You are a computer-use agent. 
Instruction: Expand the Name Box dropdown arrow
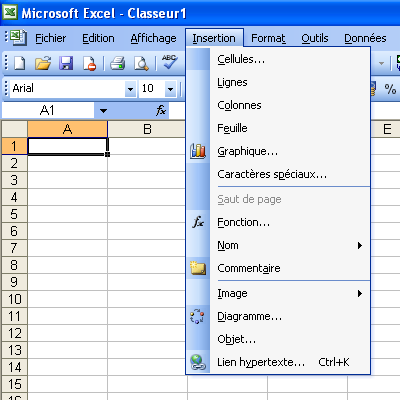click(103, 111)
